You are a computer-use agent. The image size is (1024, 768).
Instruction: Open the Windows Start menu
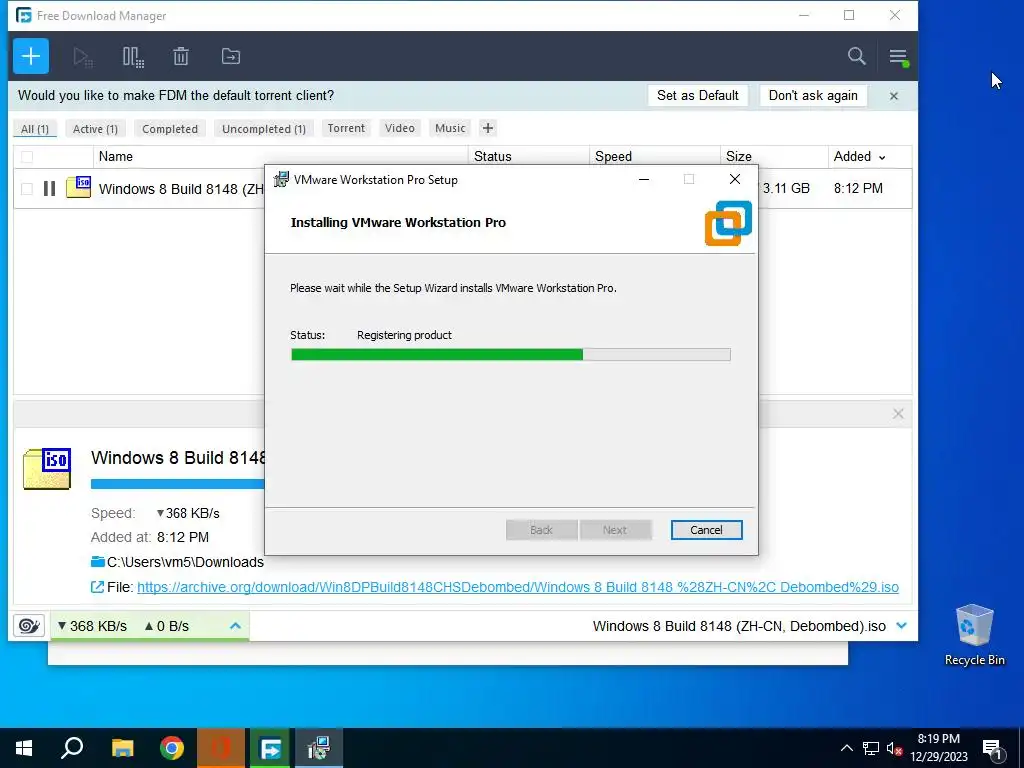24,748
